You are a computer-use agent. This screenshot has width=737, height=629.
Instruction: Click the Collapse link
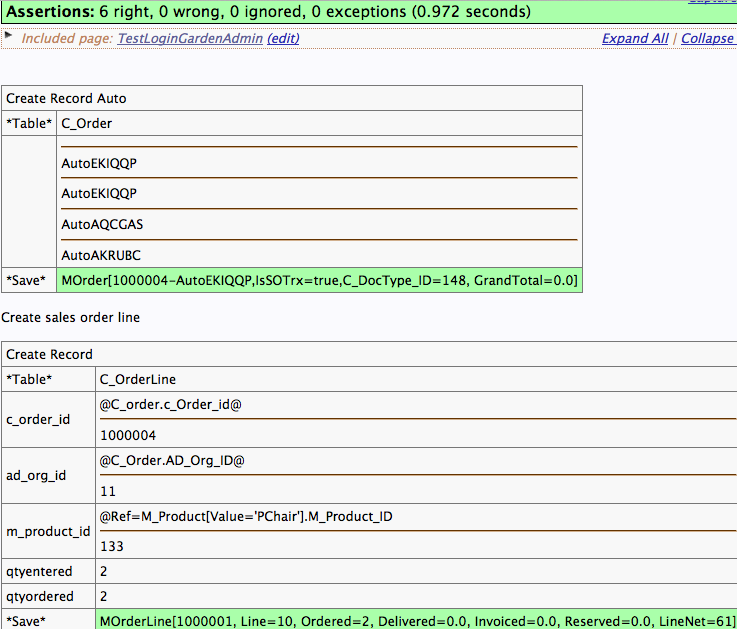708,39
